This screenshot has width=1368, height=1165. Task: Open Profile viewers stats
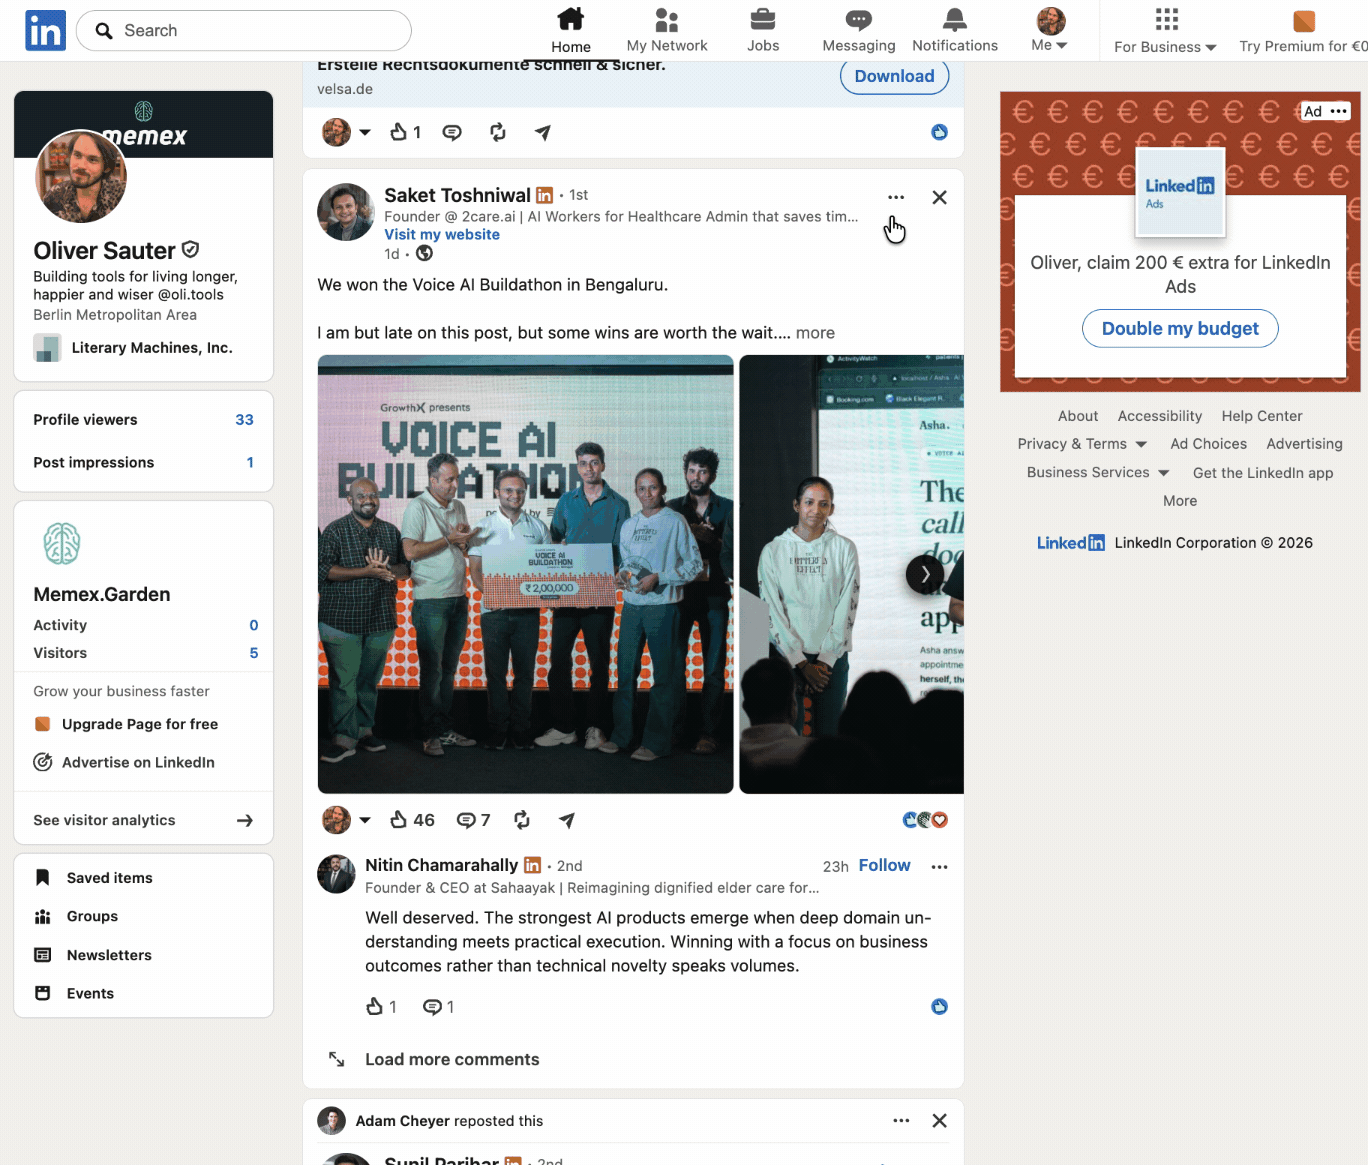143,420
